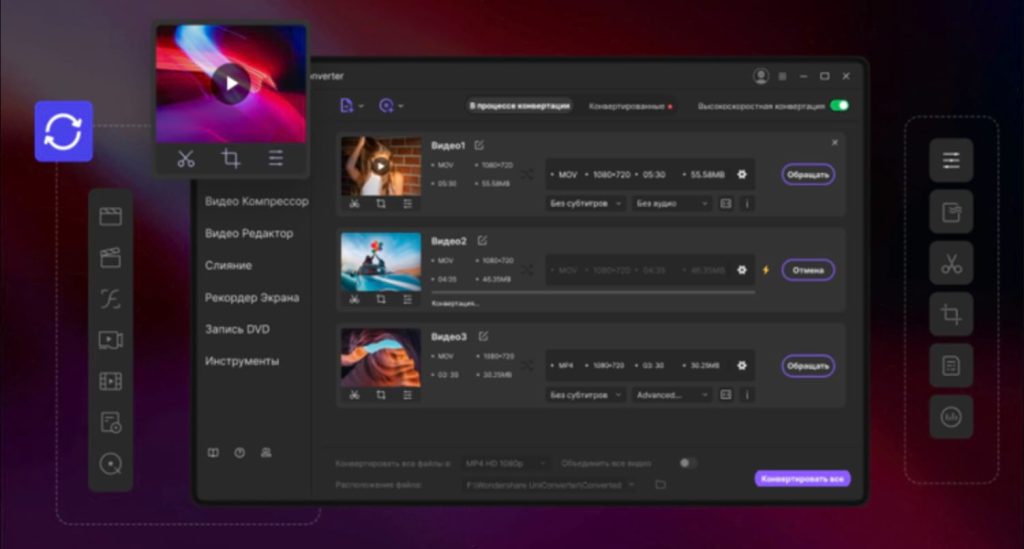
Task: Click effects list icon under large floating preview
Action: coord(276,158)
